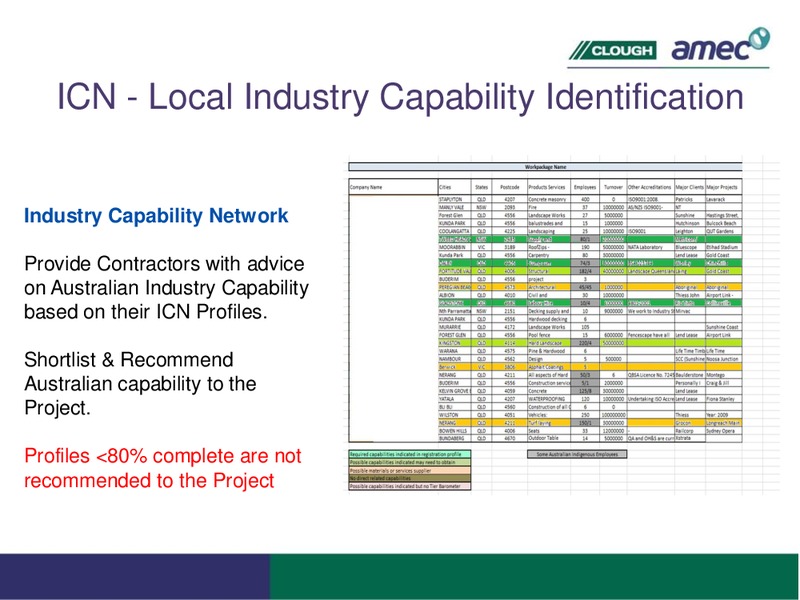Click the amec logo

[x=720, y=45]
